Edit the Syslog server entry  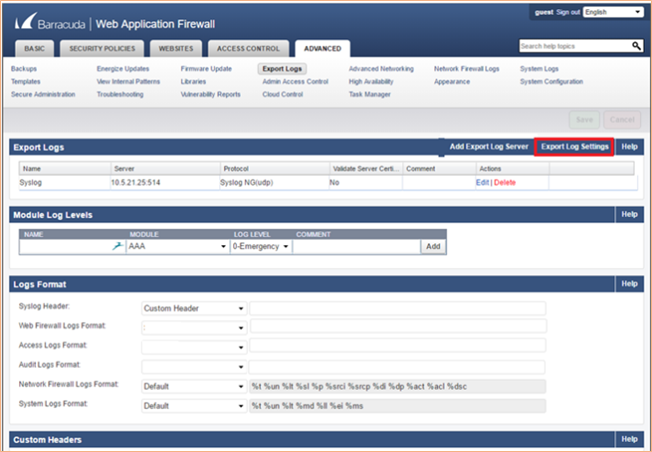point(482,183)
